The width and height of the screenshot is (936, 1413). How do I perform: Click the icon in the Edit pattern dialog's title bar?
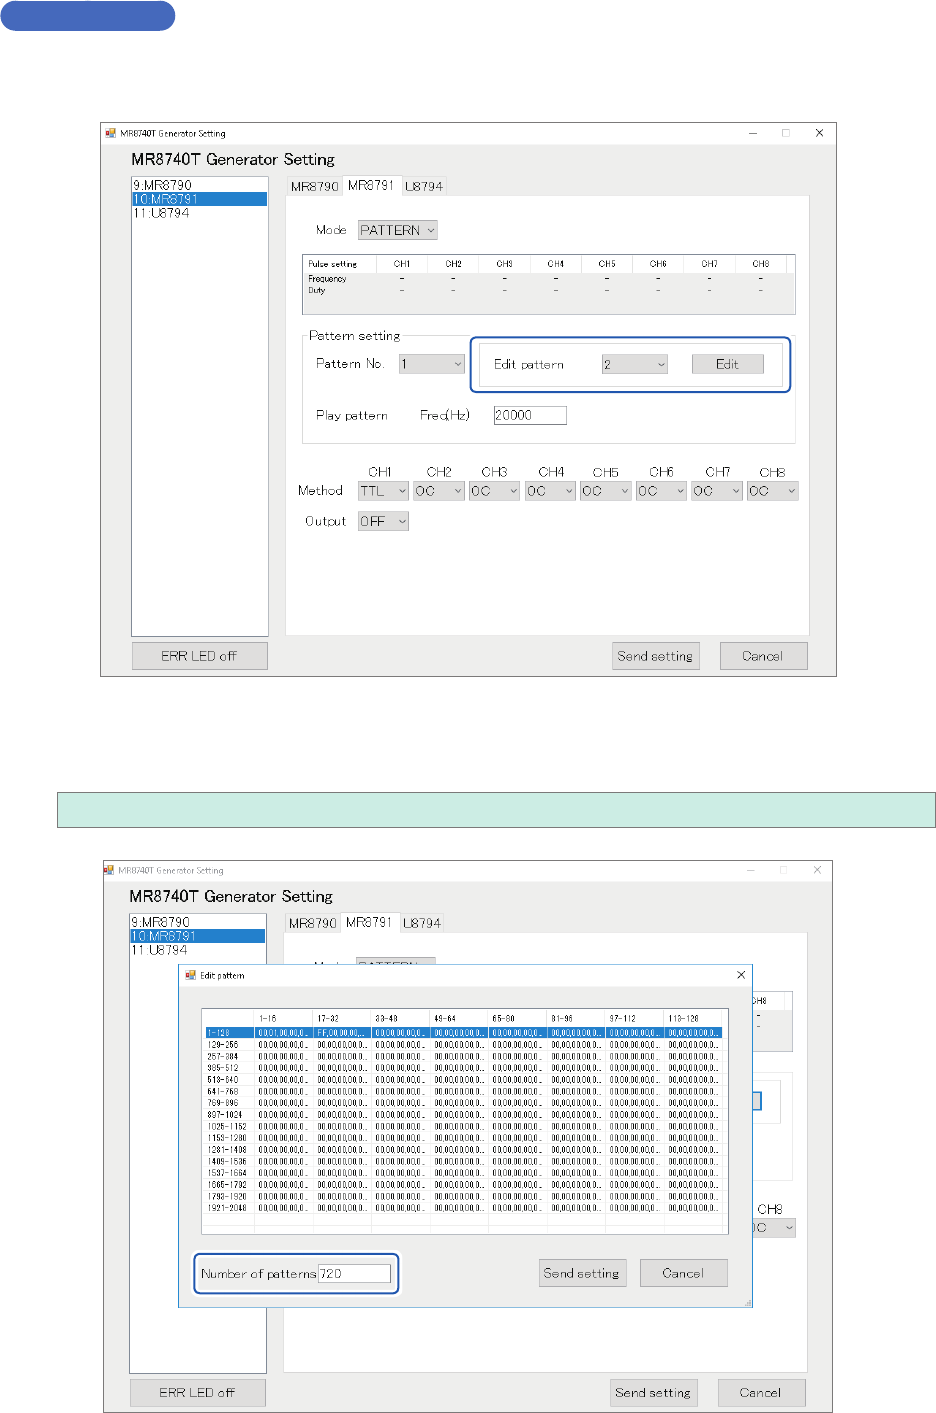coord(191,975)
